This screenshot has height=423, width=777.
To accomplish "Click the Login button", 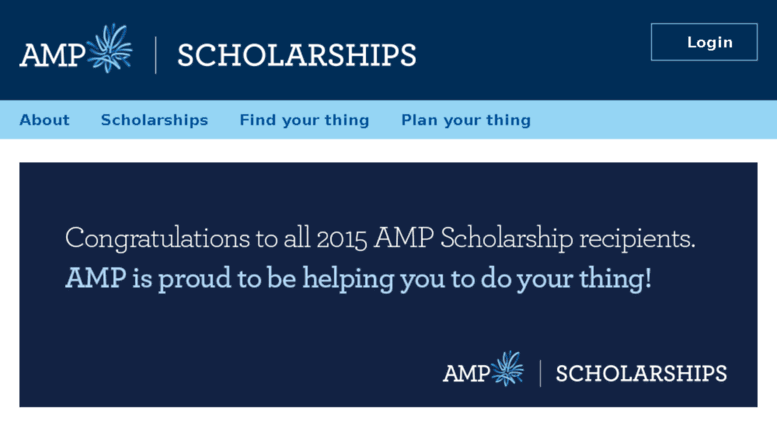I will coord(704,42).
